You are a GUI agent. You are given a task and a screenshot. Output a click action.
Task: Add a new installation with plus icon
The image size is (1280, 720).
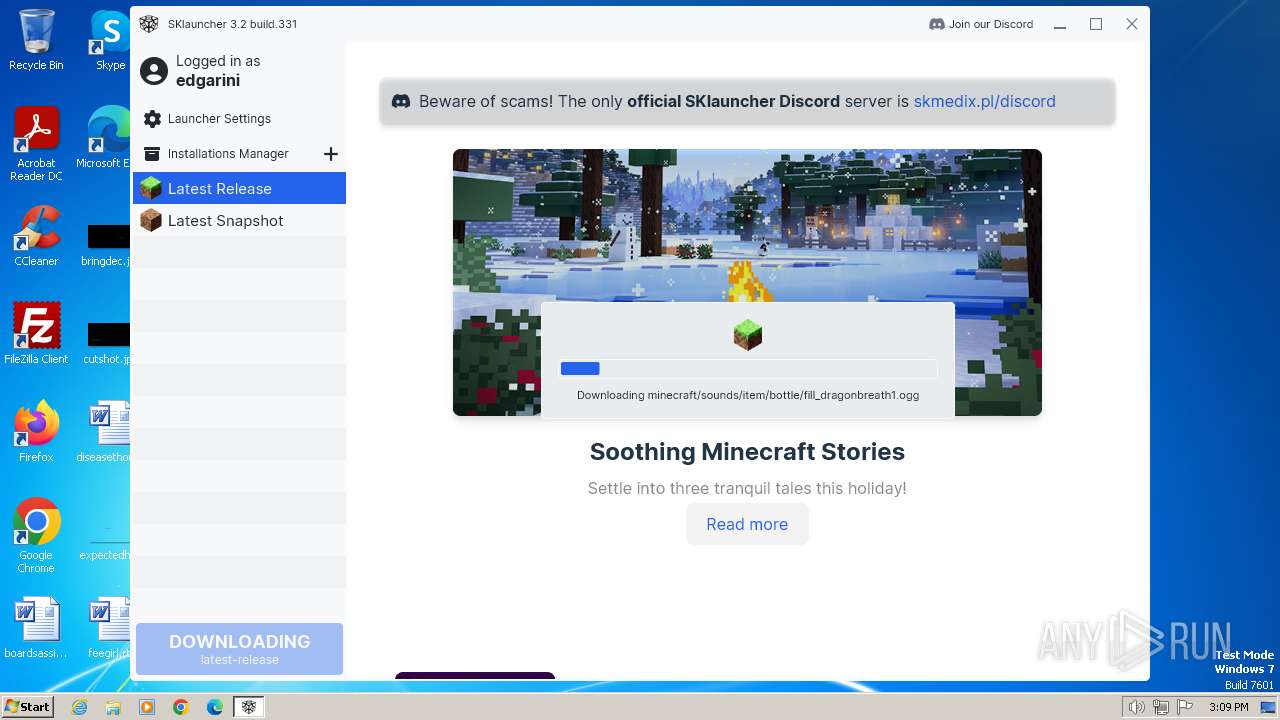coord(331,154)
